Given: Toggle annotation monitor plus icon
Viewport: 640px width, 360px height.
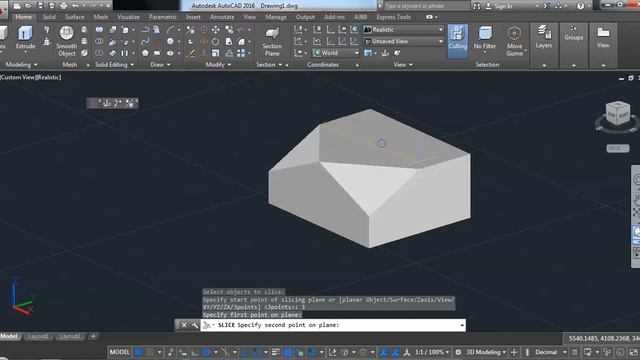Looking at the screenshot, I should tap(514, 352).
